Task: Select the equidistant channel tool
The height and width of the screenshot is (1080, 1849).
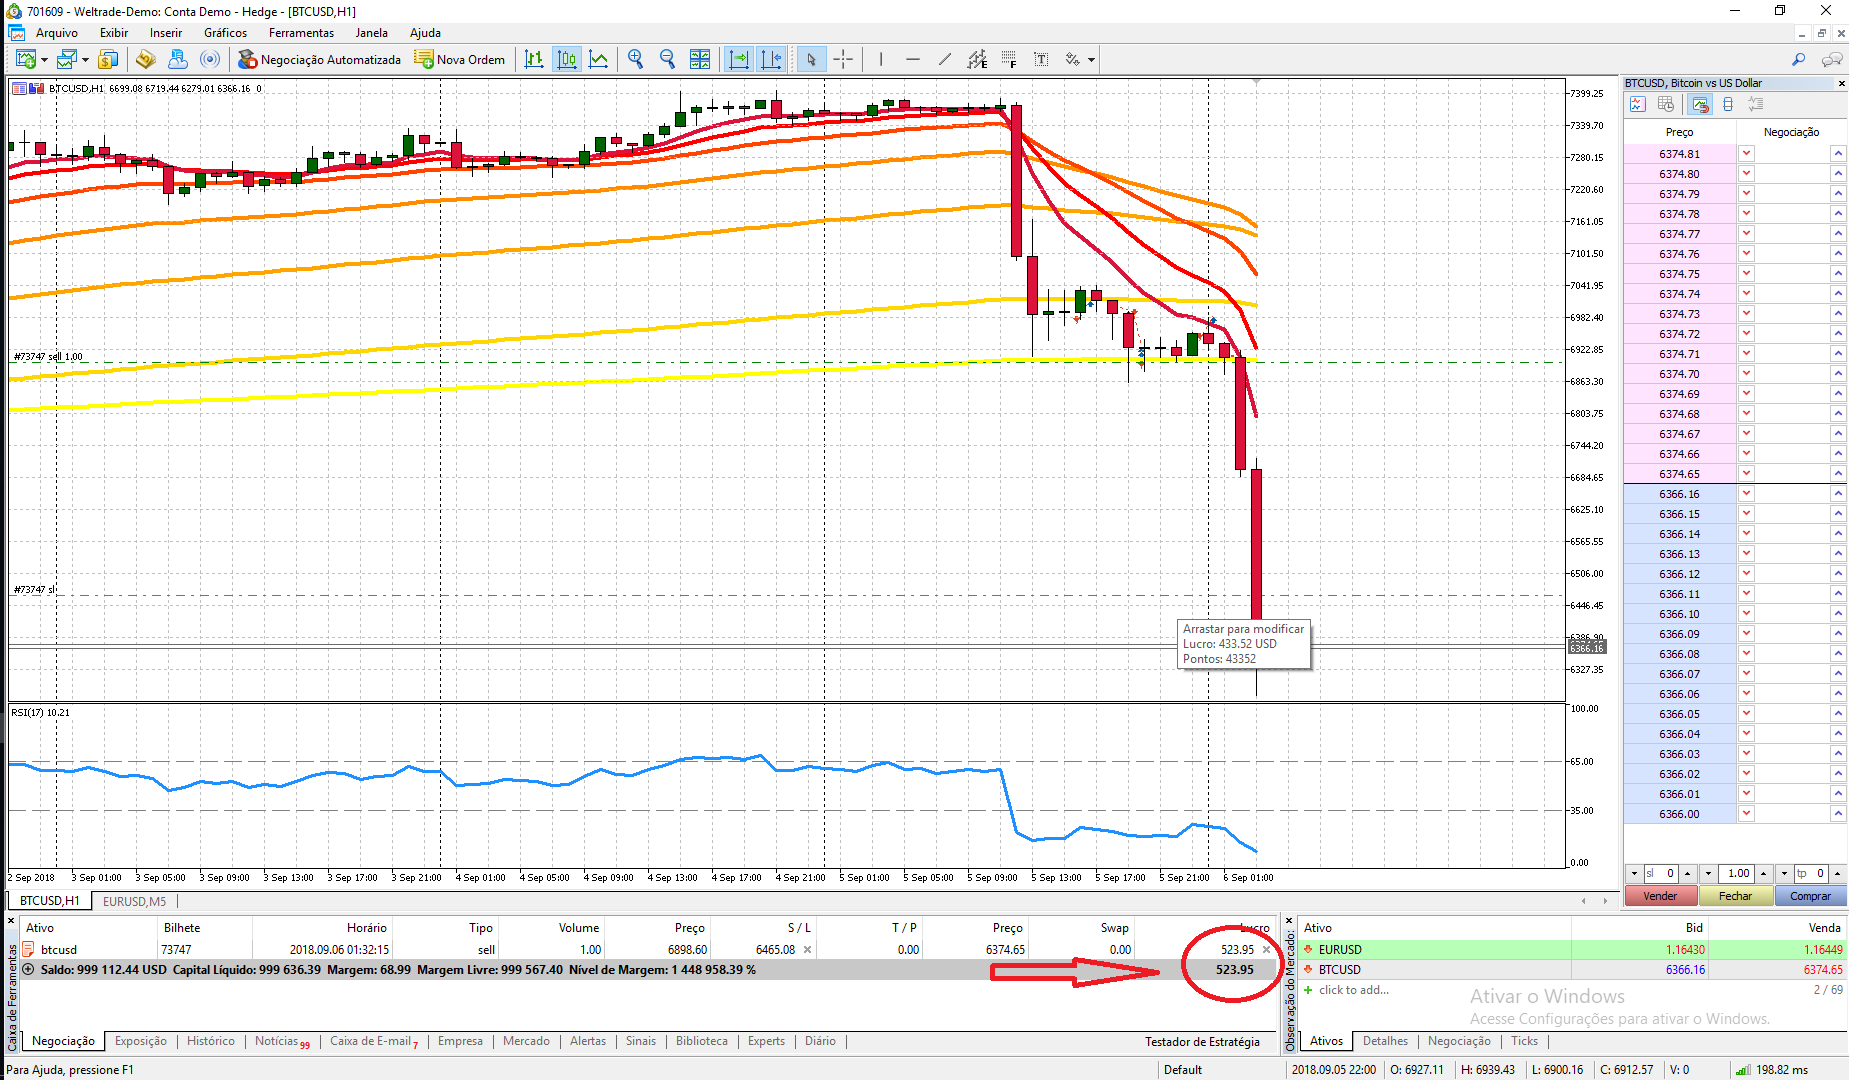Action: tap(977, 60)
